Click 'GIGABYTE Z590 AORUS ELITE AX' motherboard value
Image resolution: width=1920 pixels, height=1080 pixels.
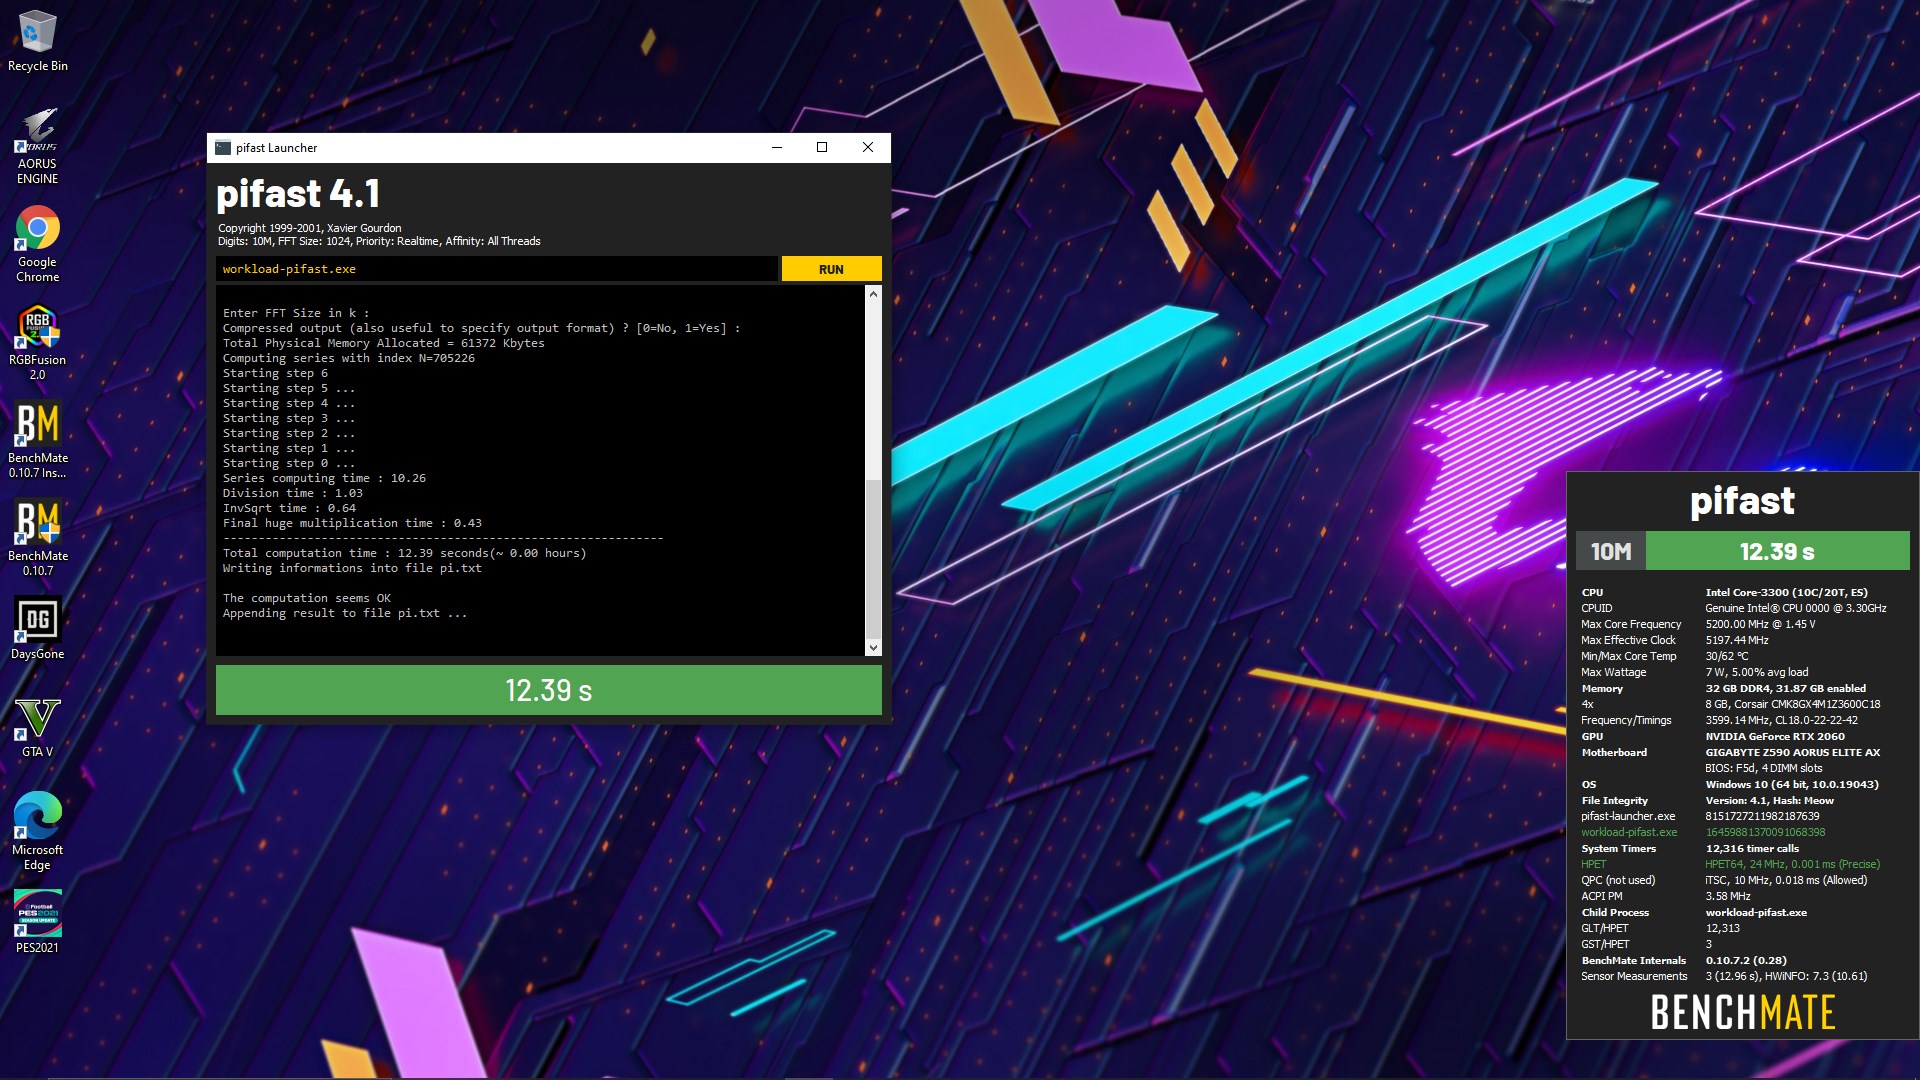point(1792,752)
